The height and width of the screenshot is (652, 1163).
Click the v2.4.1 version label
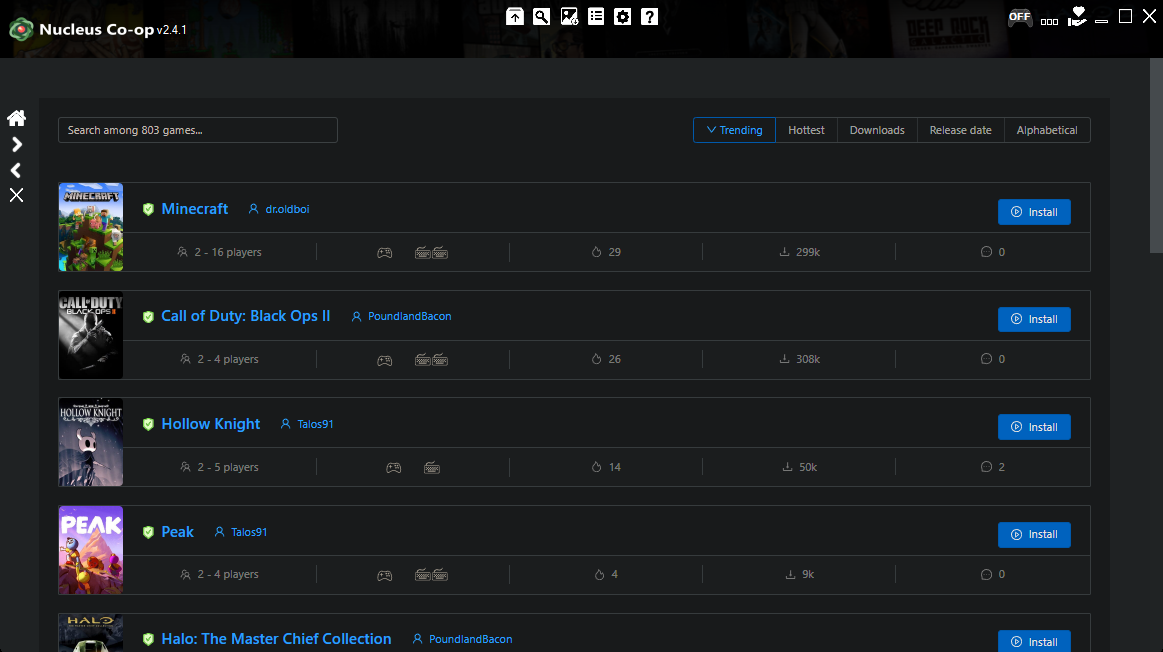point(171,30)
